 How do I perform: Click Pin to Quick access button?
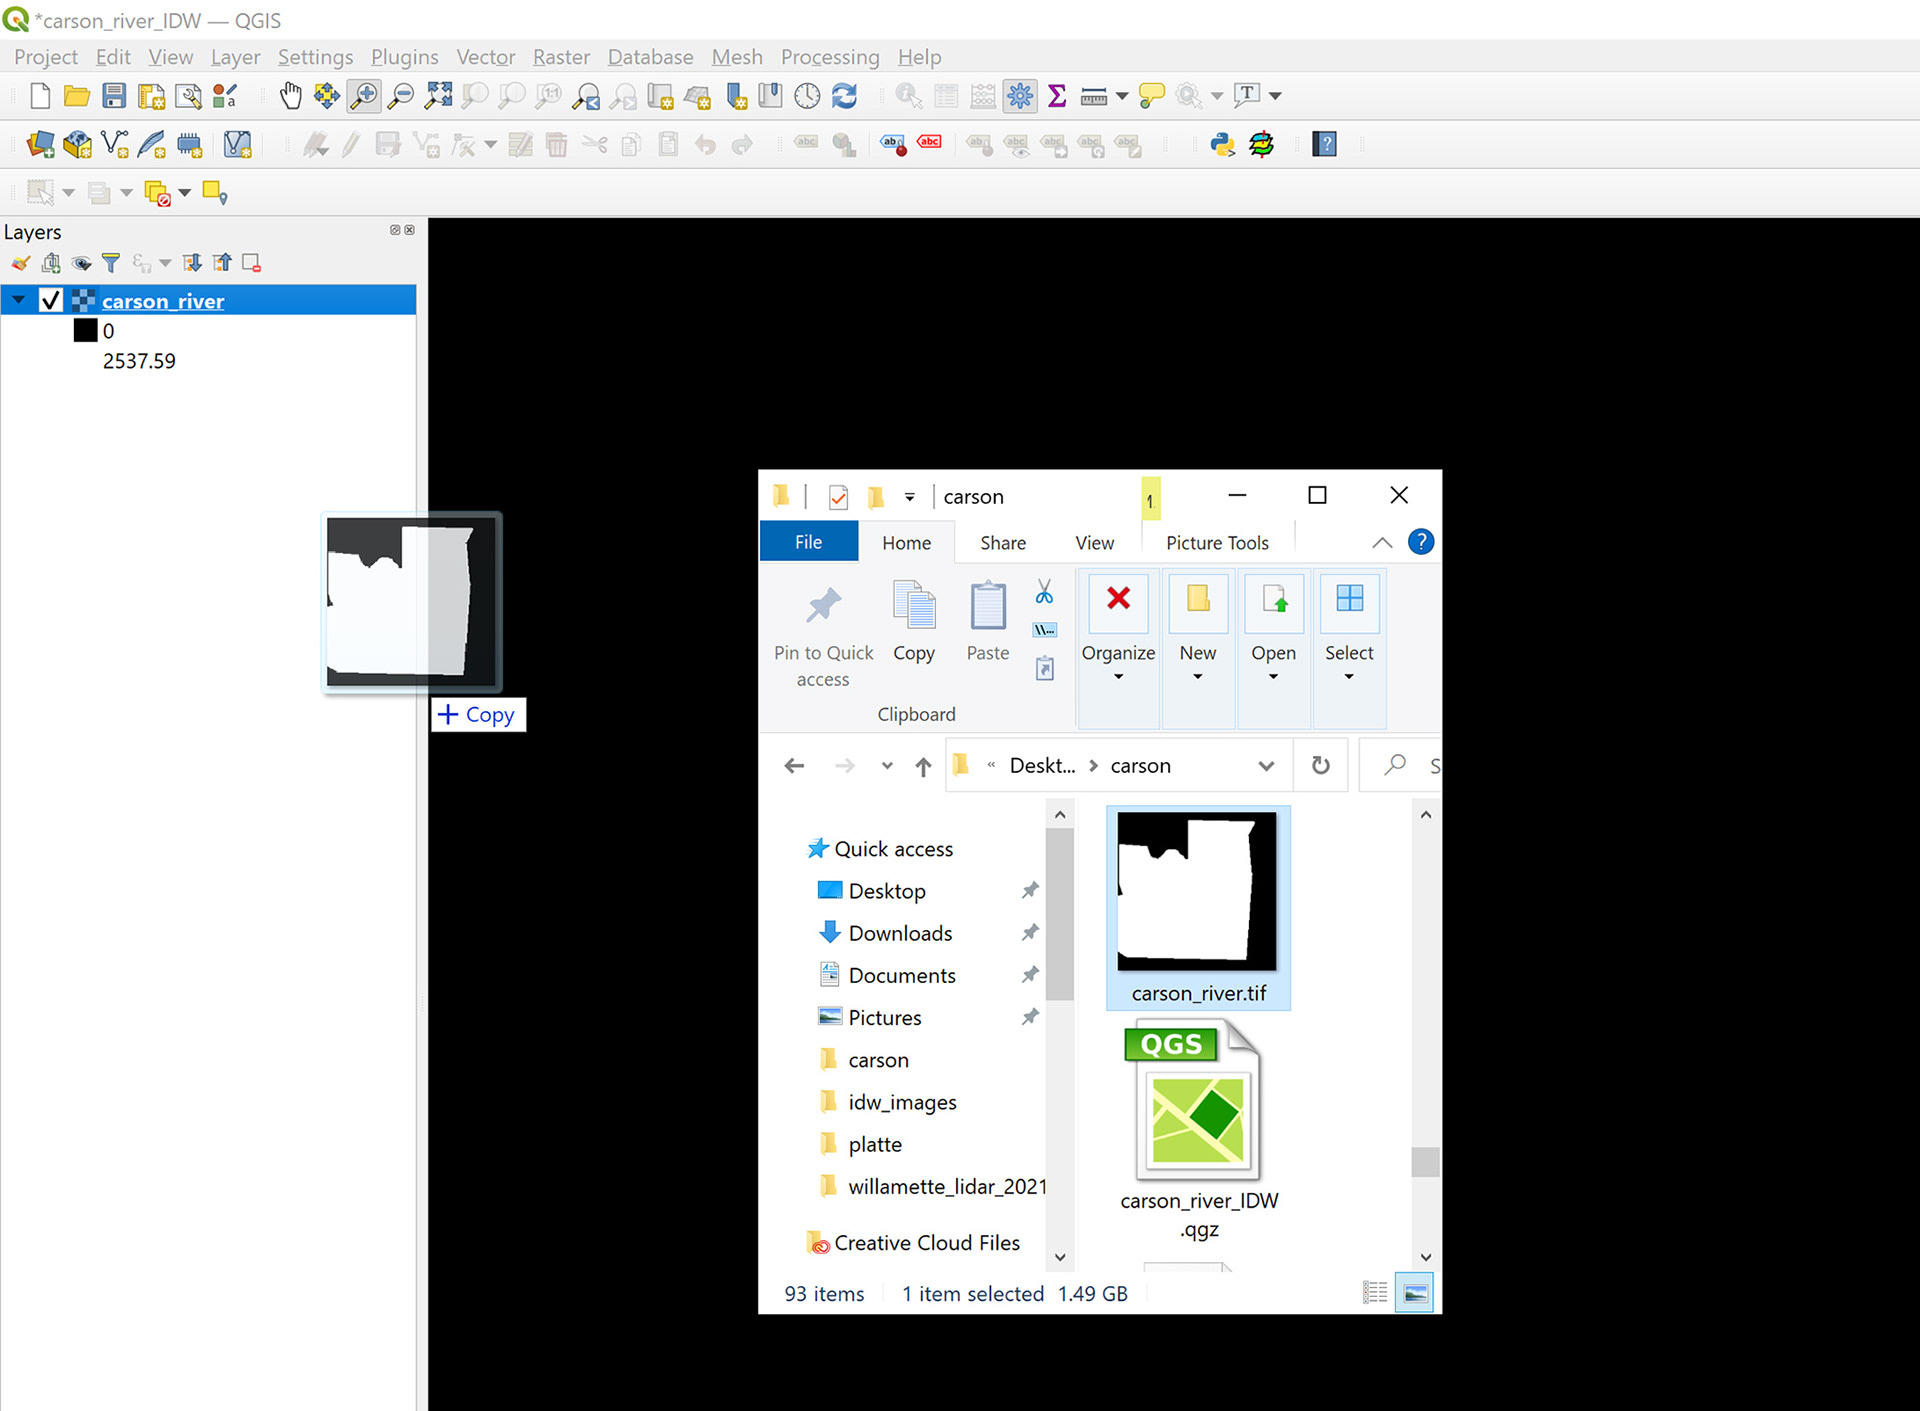click(x=823, y=637)
